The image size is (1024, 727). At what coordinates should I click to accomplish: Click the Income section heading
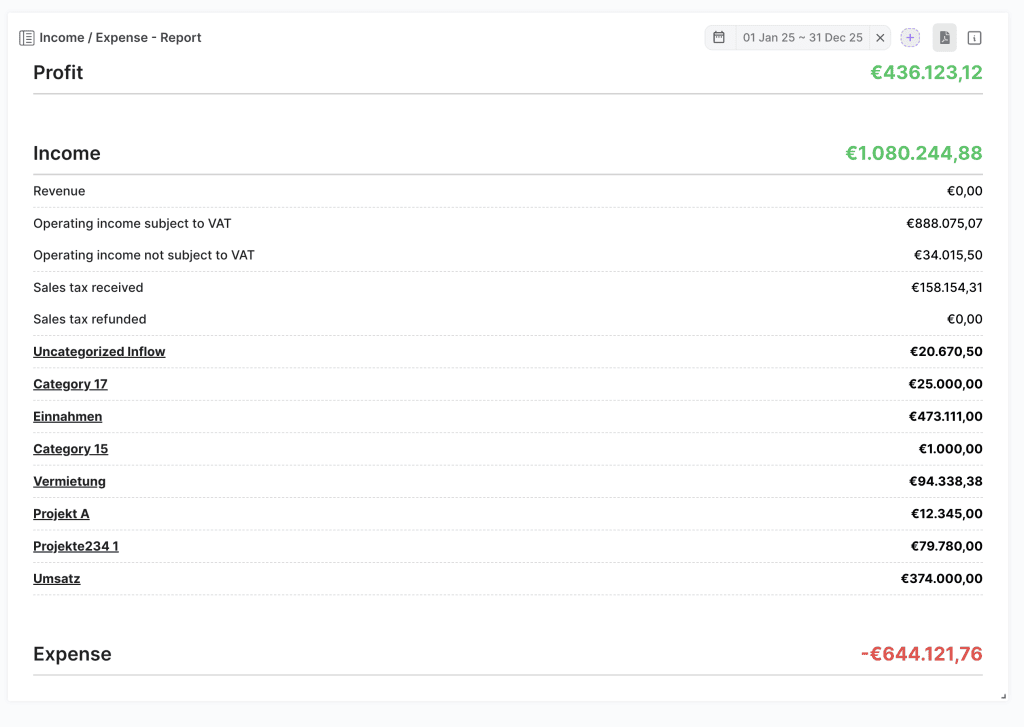click(x=67, y=153)
